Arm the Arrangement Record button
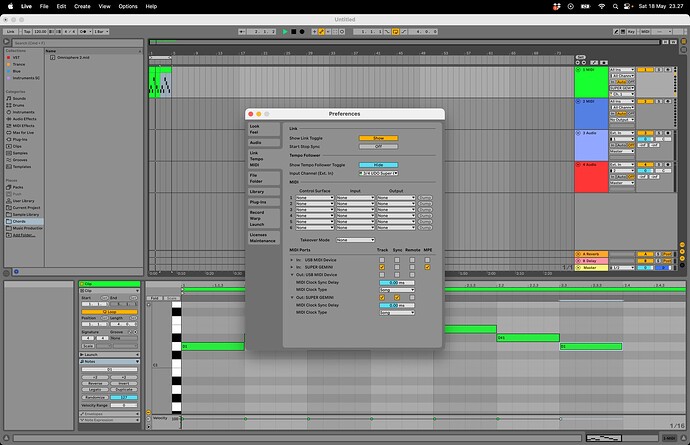Screen dimensions: 690x445 coord(302,32)
